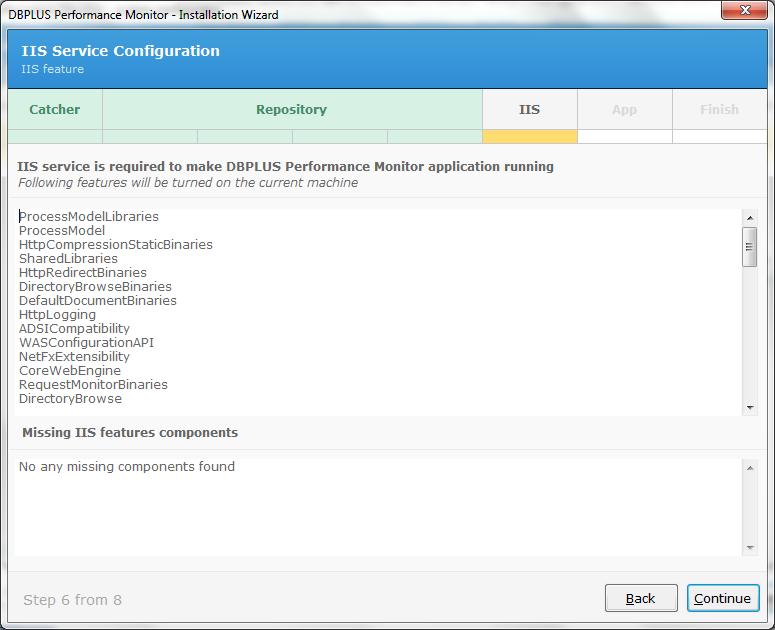Click the yellow IIS progress segment
The width and height of the screenshot is (775, 630).
[x=530, y=136]
